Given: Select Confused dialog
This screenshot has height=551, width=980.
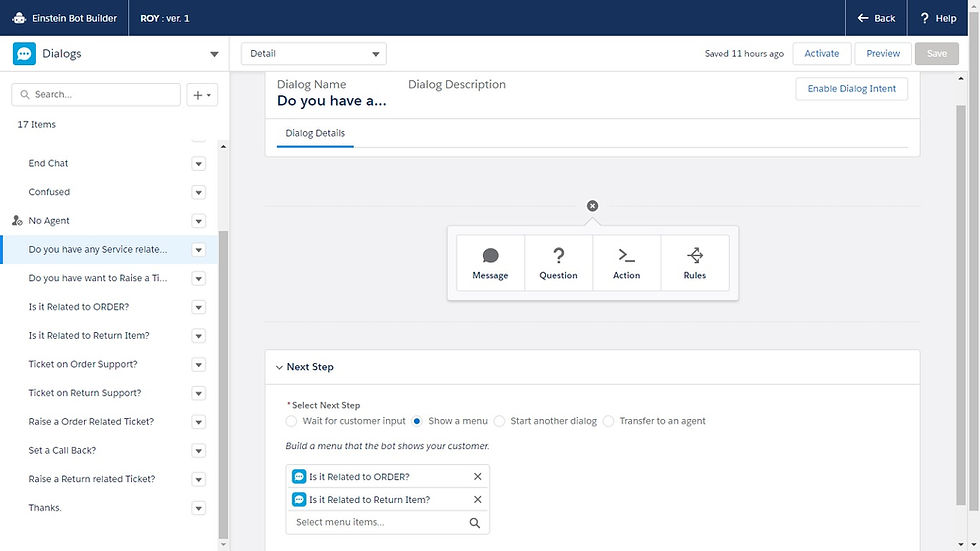Looking at the screenshot, I should point(49,192).
